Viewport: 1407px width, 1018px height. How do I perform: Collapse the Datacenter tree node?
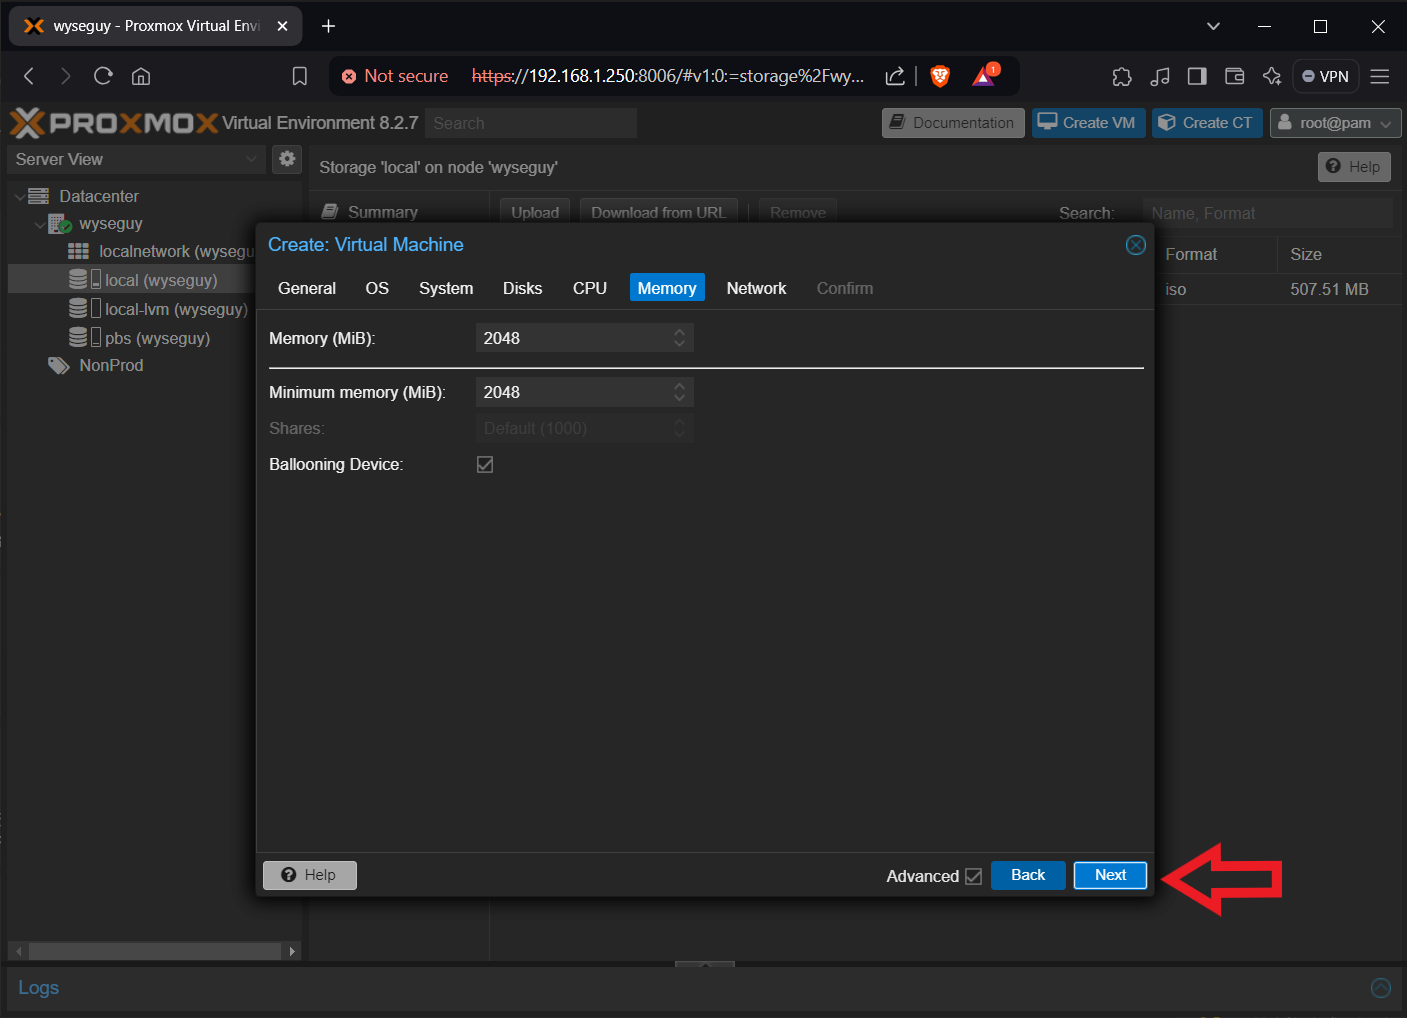(19, 197)
